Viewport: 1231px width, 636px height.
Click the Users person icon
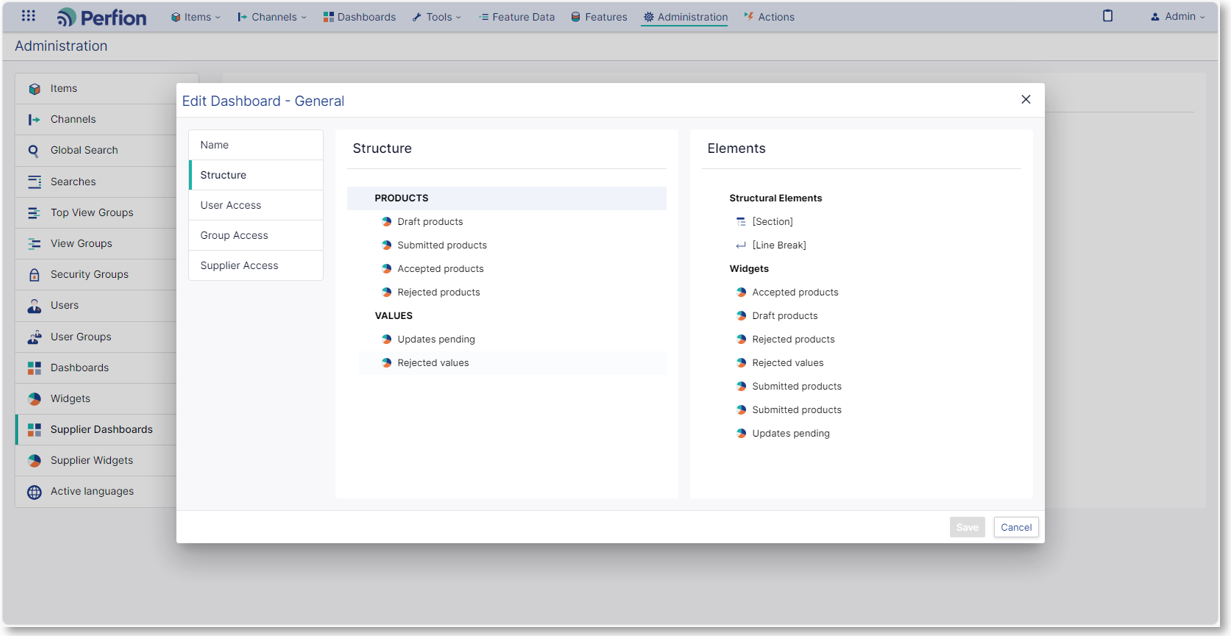click(34, 306)
